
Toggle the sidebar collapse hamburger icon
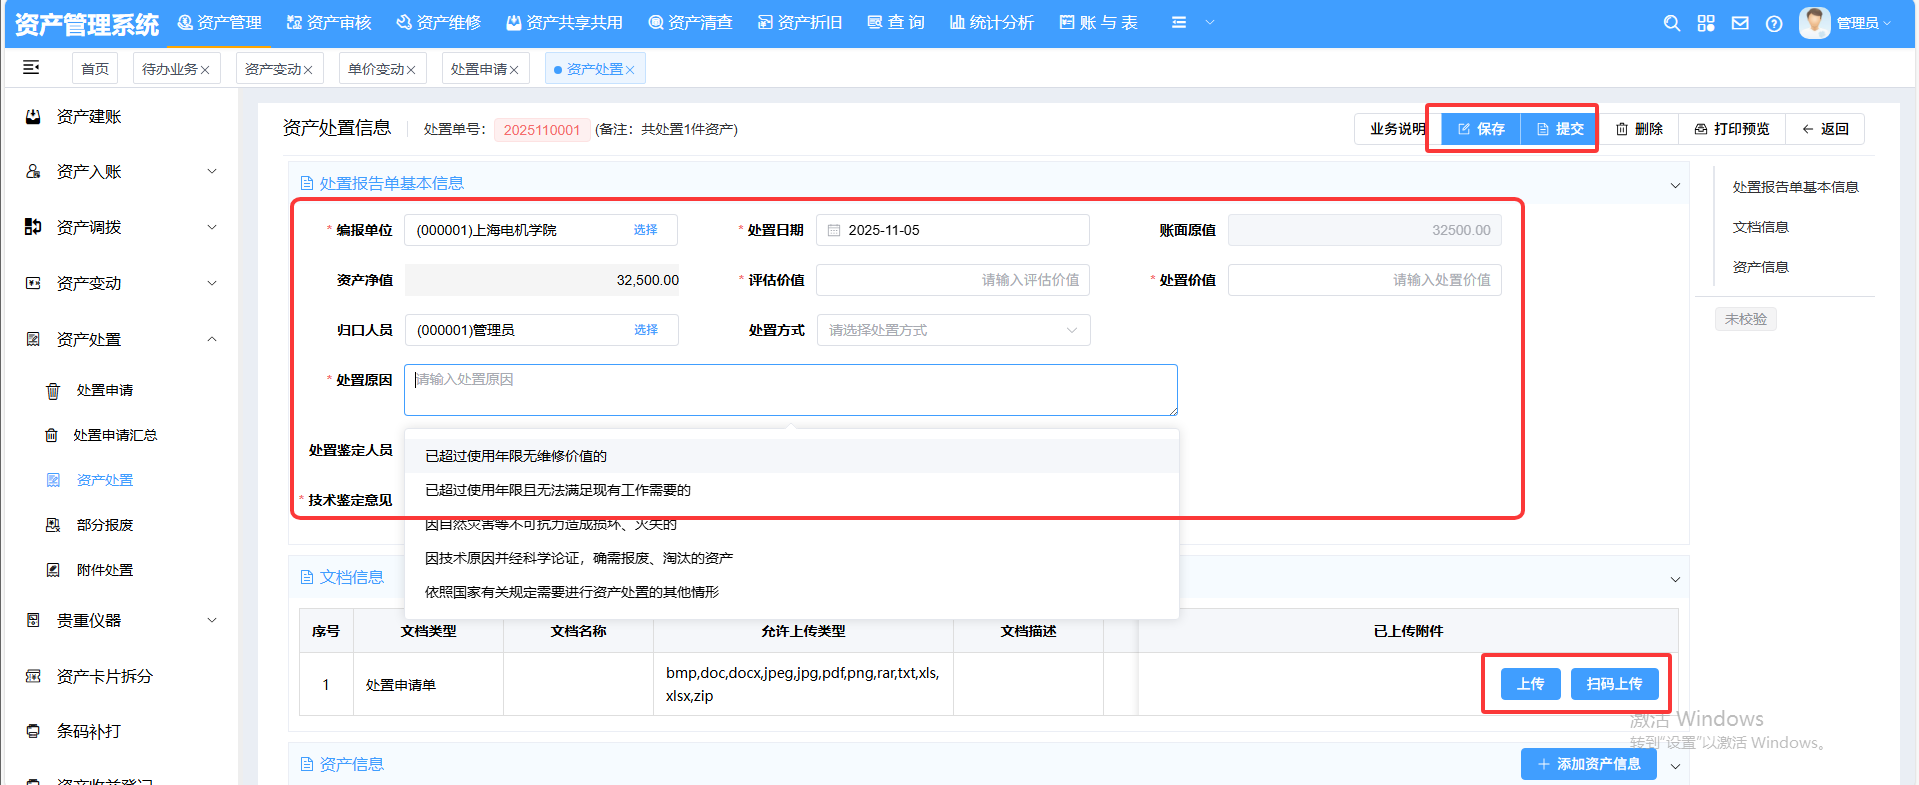coord(31,68)
